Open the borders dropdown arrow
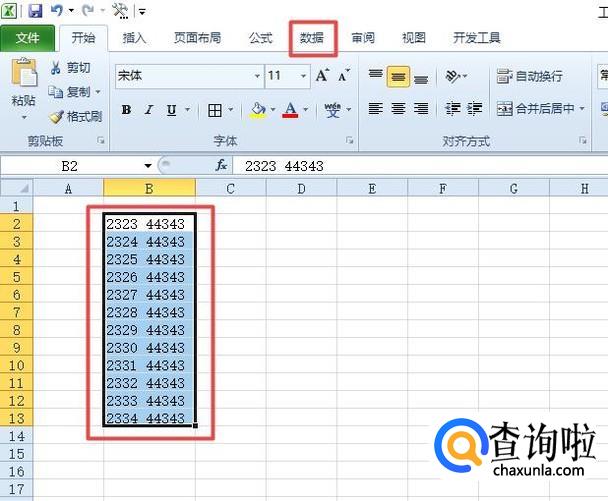Screen dimensions: 608x501 click(x=231, y=110)
